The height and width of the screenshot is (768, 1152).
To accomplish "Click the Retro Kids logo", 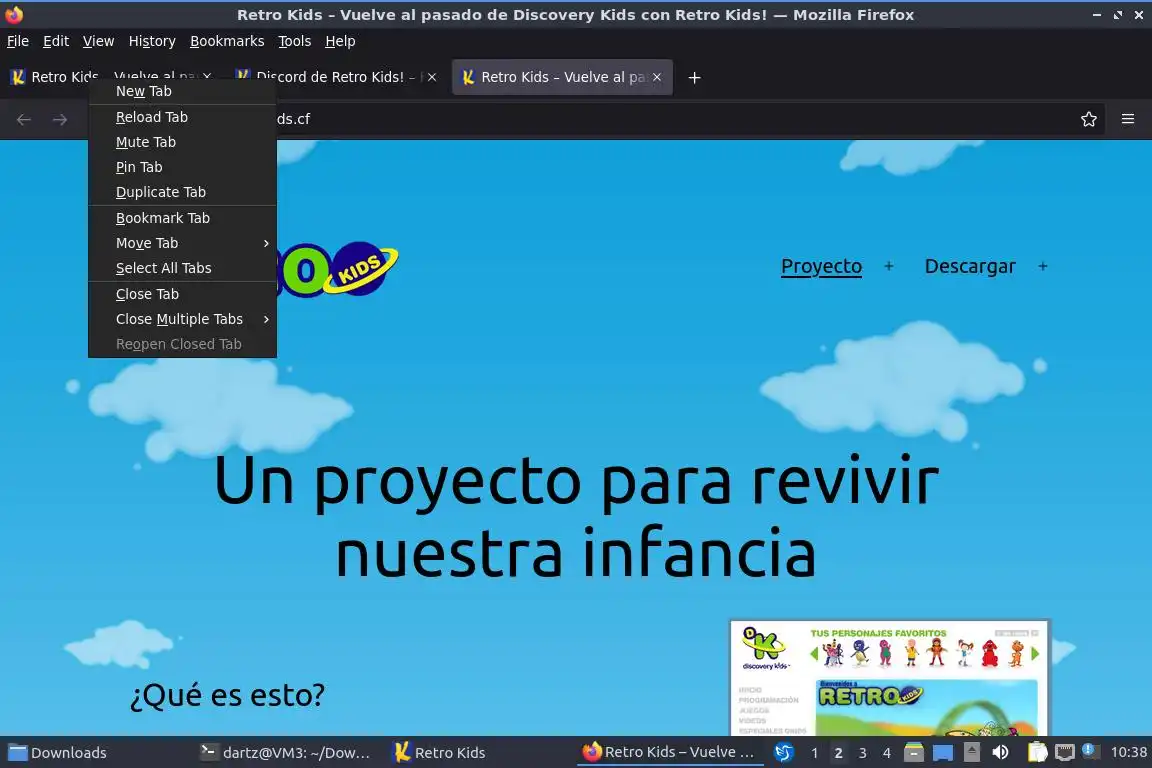I will point(338,269).
